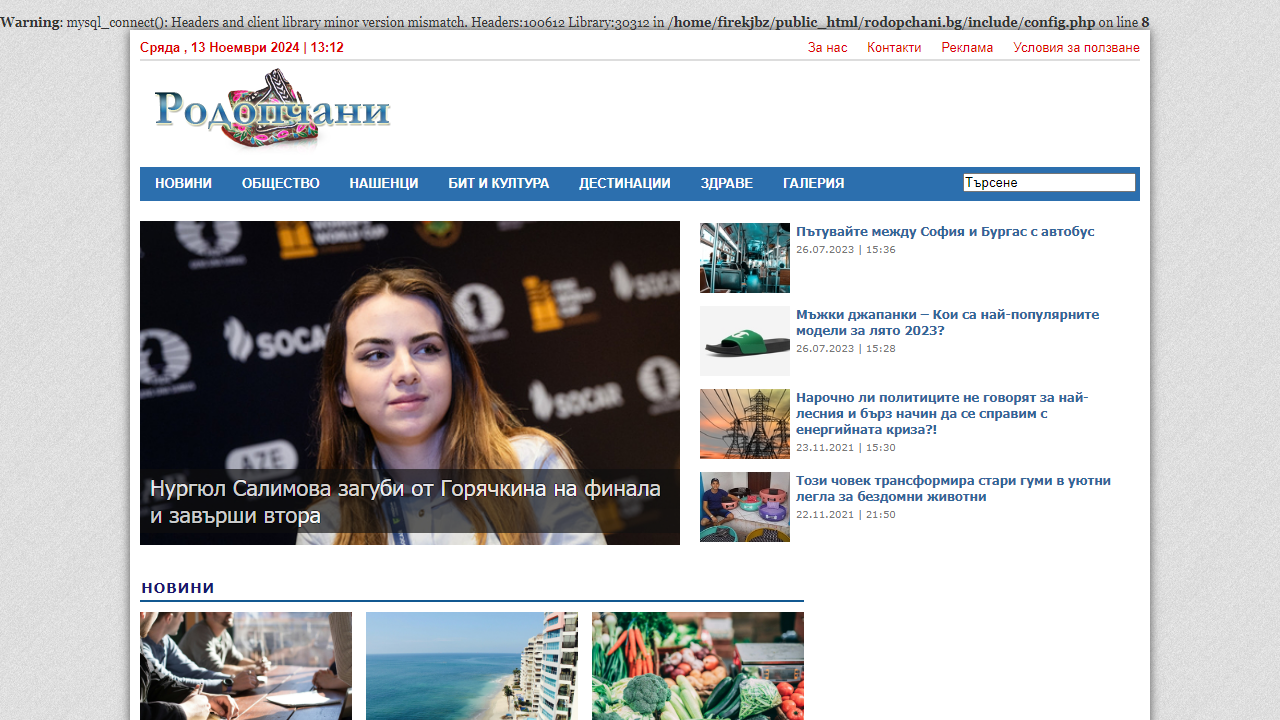This screenshot has height=720, width=1280.
Task: Click the green slipper thumbnail
Action: tap(744, 341)
